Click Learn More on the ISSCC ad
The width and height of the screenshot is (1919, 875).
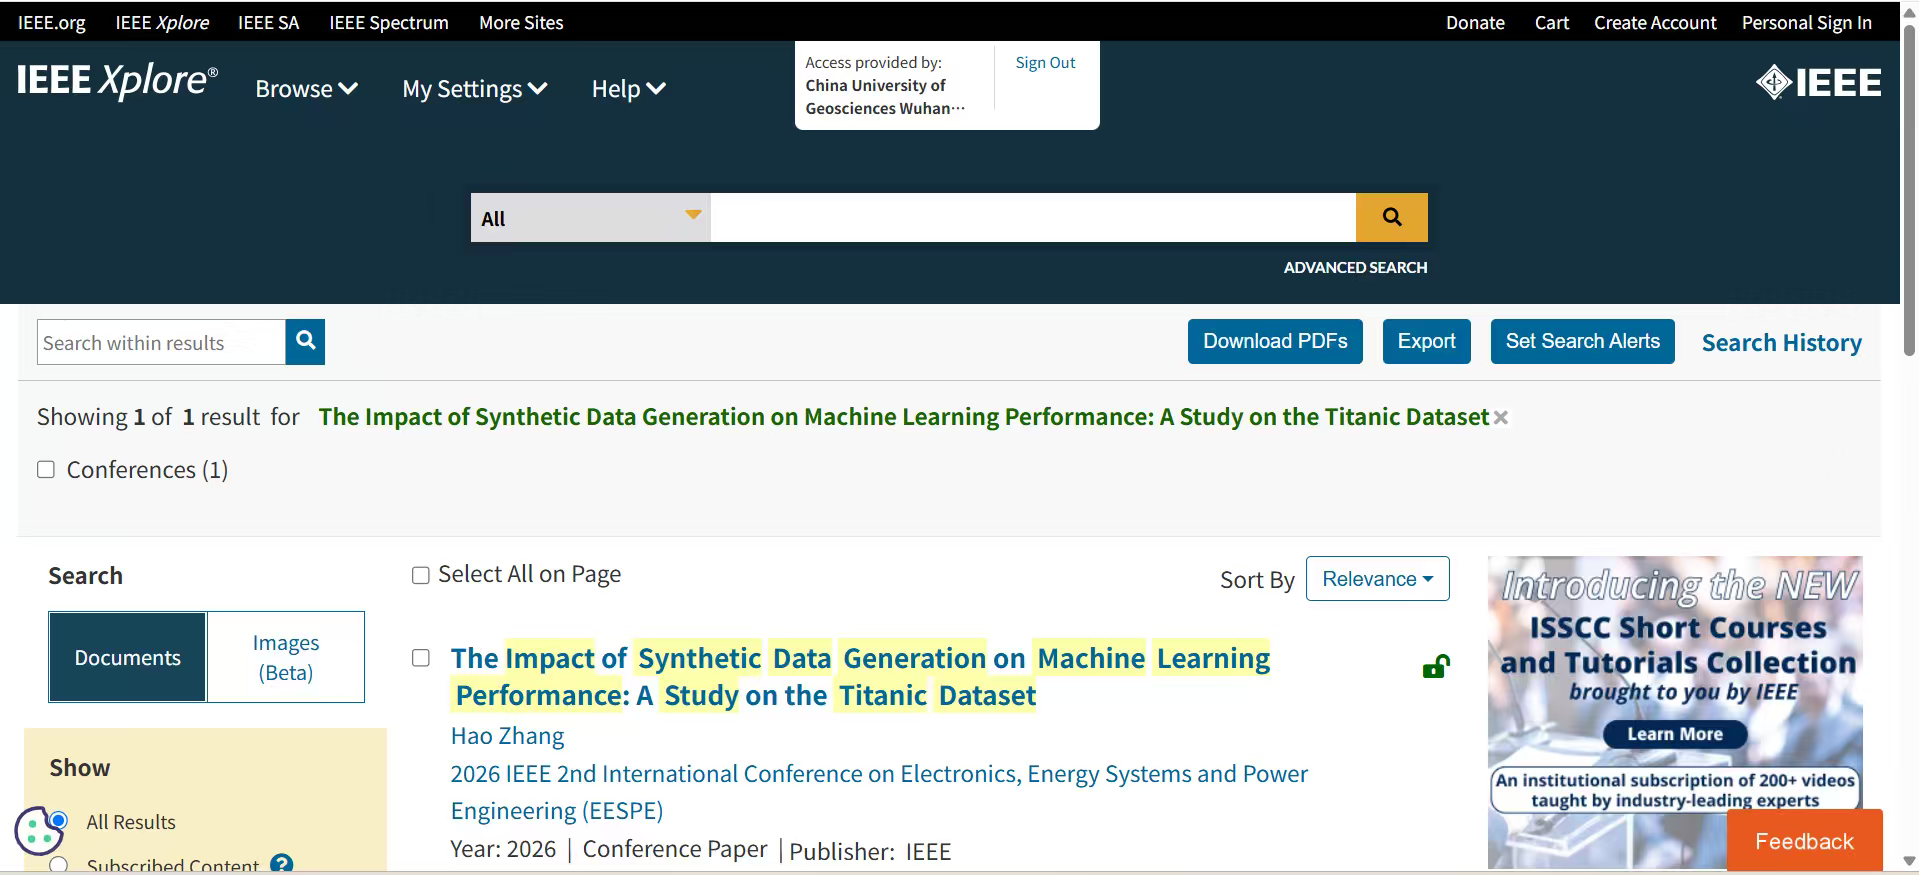pyautogui.click(x=1675, y=734)
